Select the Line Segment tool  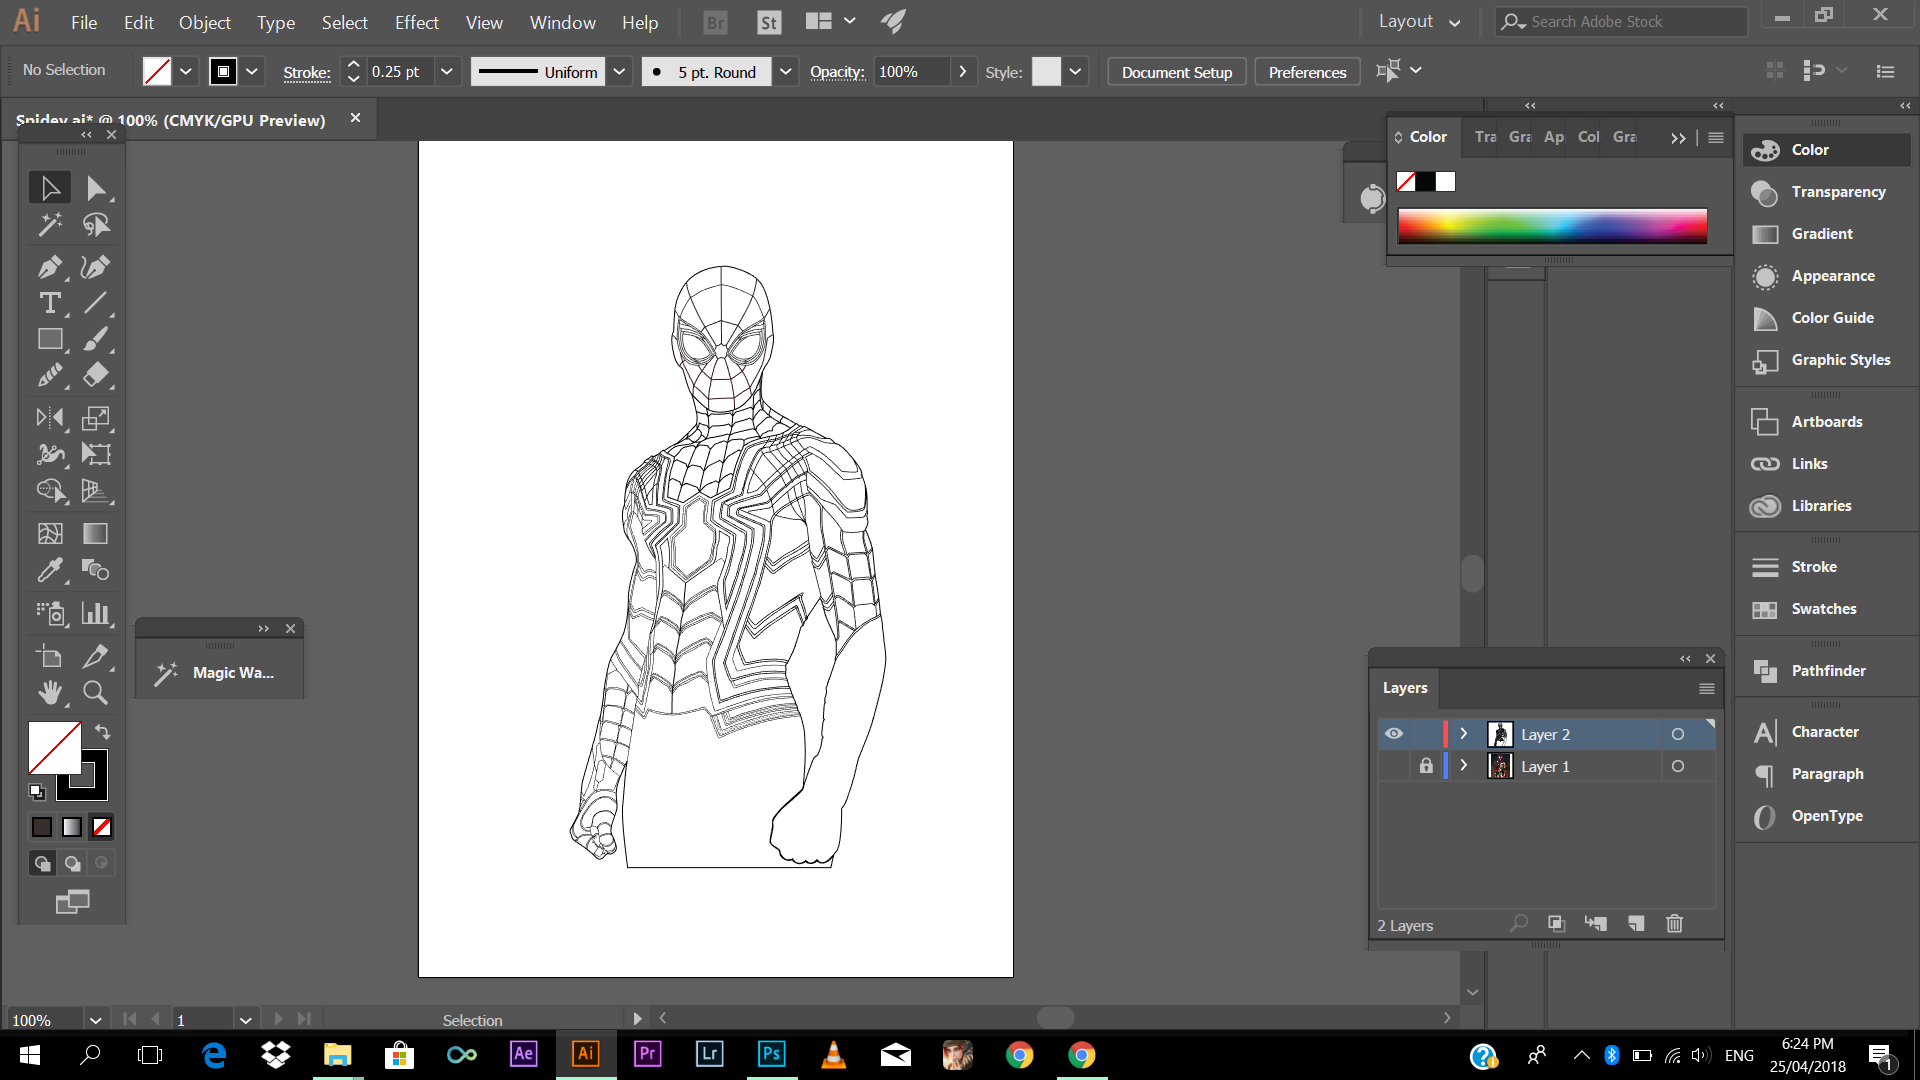click(96, 303)
